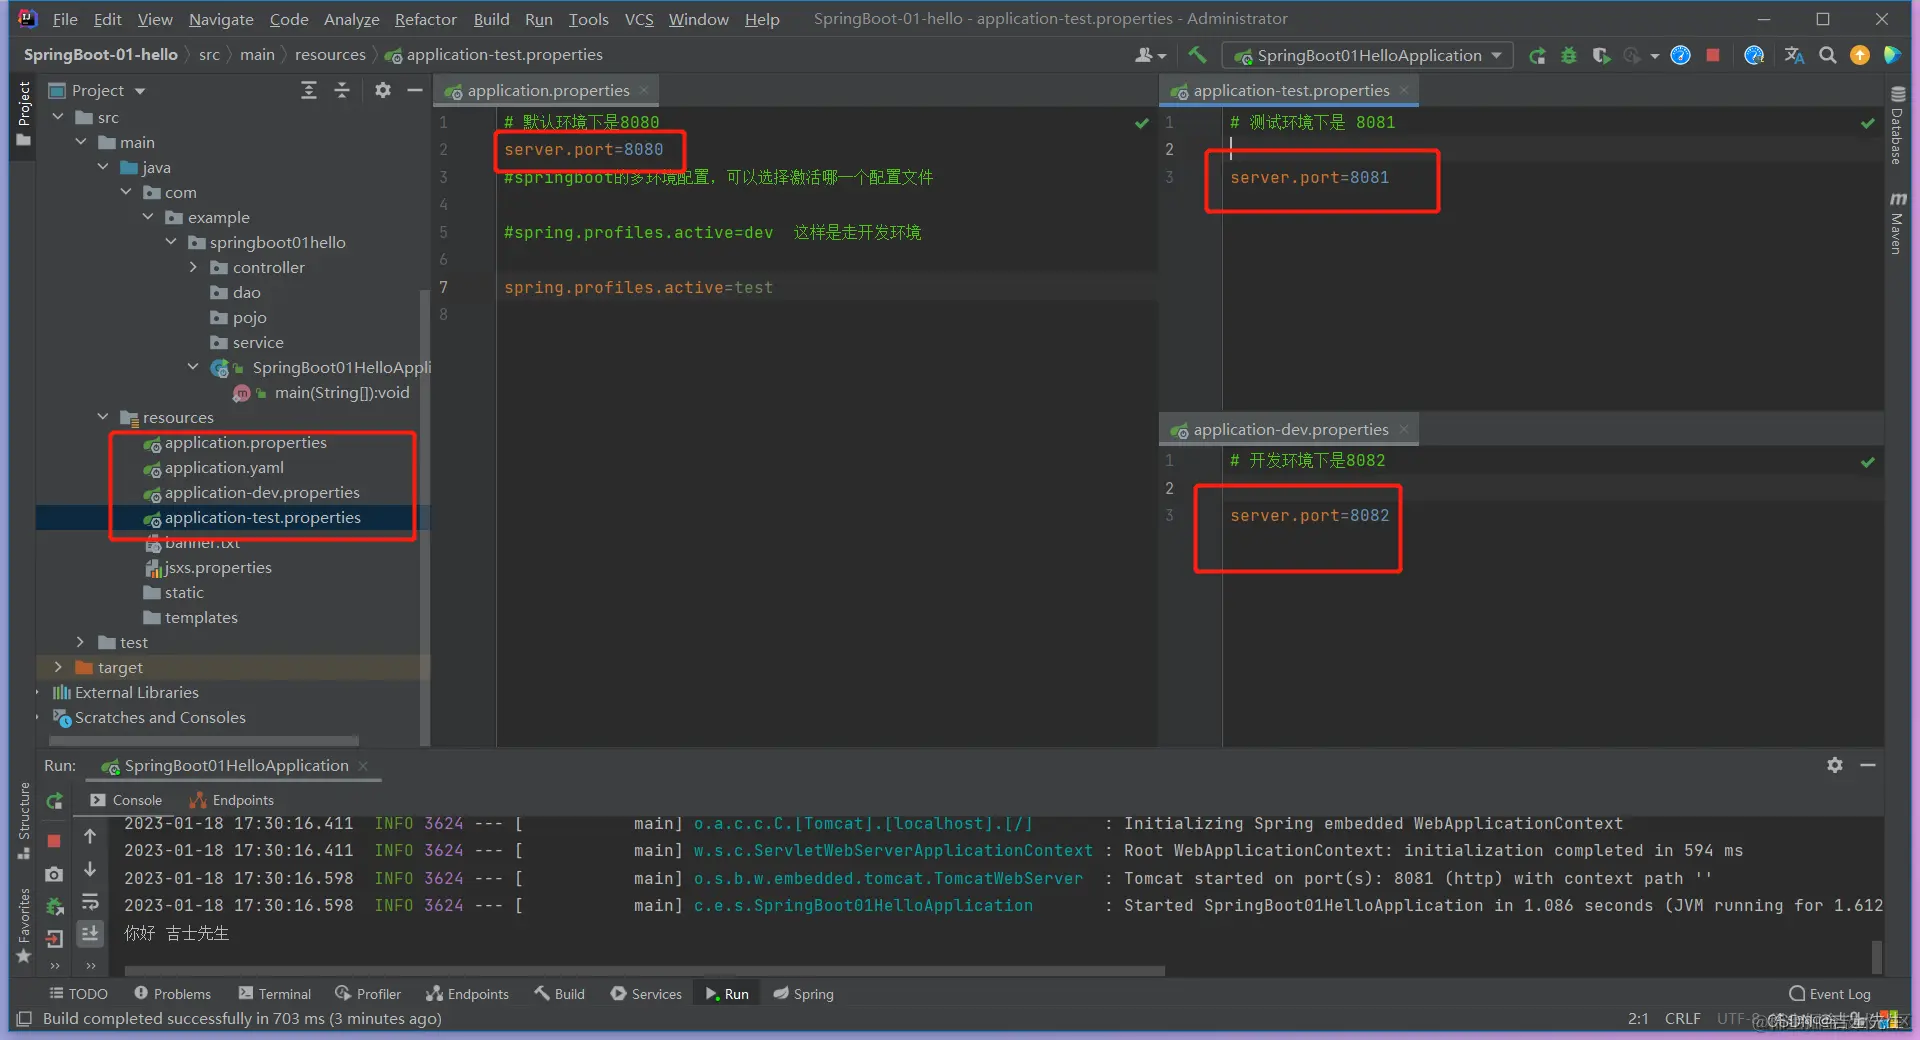Hide the Project tool window
This screenshot has width=1920, height=1040.
(415, 91)
